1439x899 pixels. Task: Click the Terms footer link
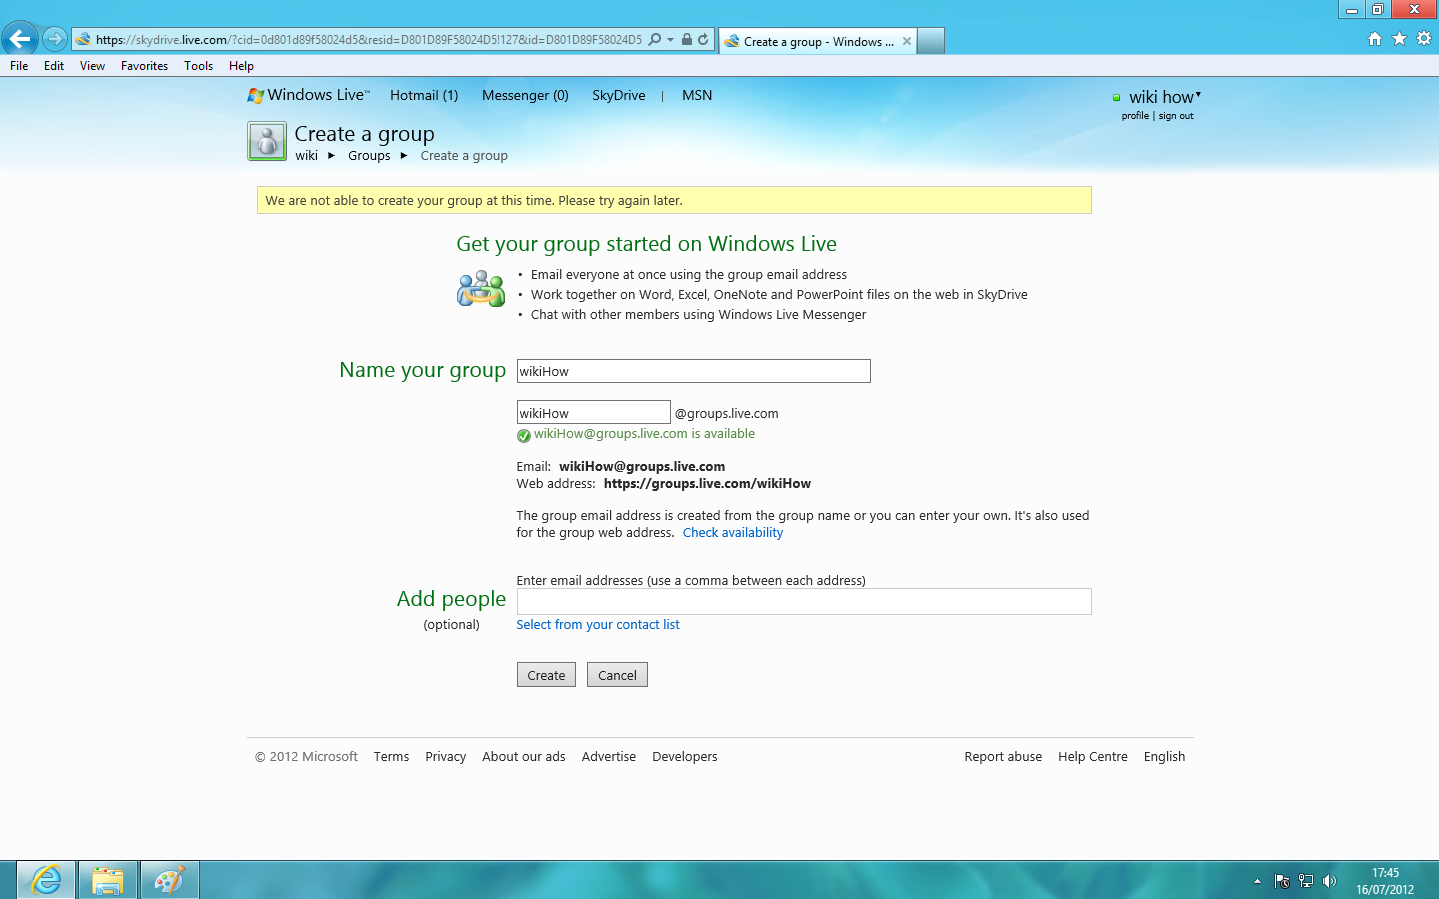[391, 756]
